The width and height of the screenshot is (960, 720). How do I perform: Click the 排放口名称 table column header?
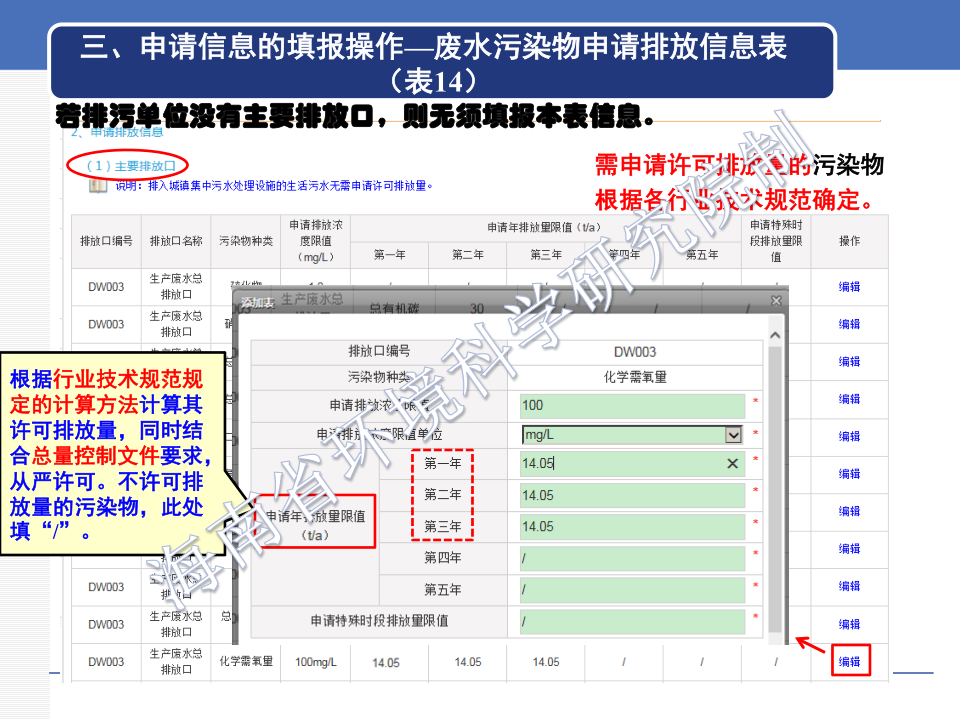[176, 241]
